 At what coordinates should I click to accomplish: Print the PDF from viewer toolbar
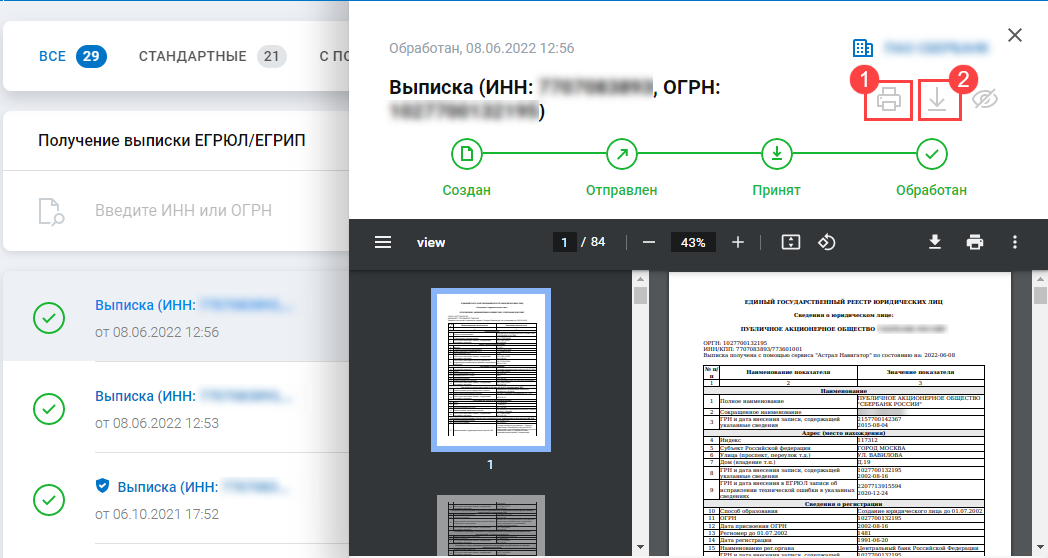click(975, 242)
